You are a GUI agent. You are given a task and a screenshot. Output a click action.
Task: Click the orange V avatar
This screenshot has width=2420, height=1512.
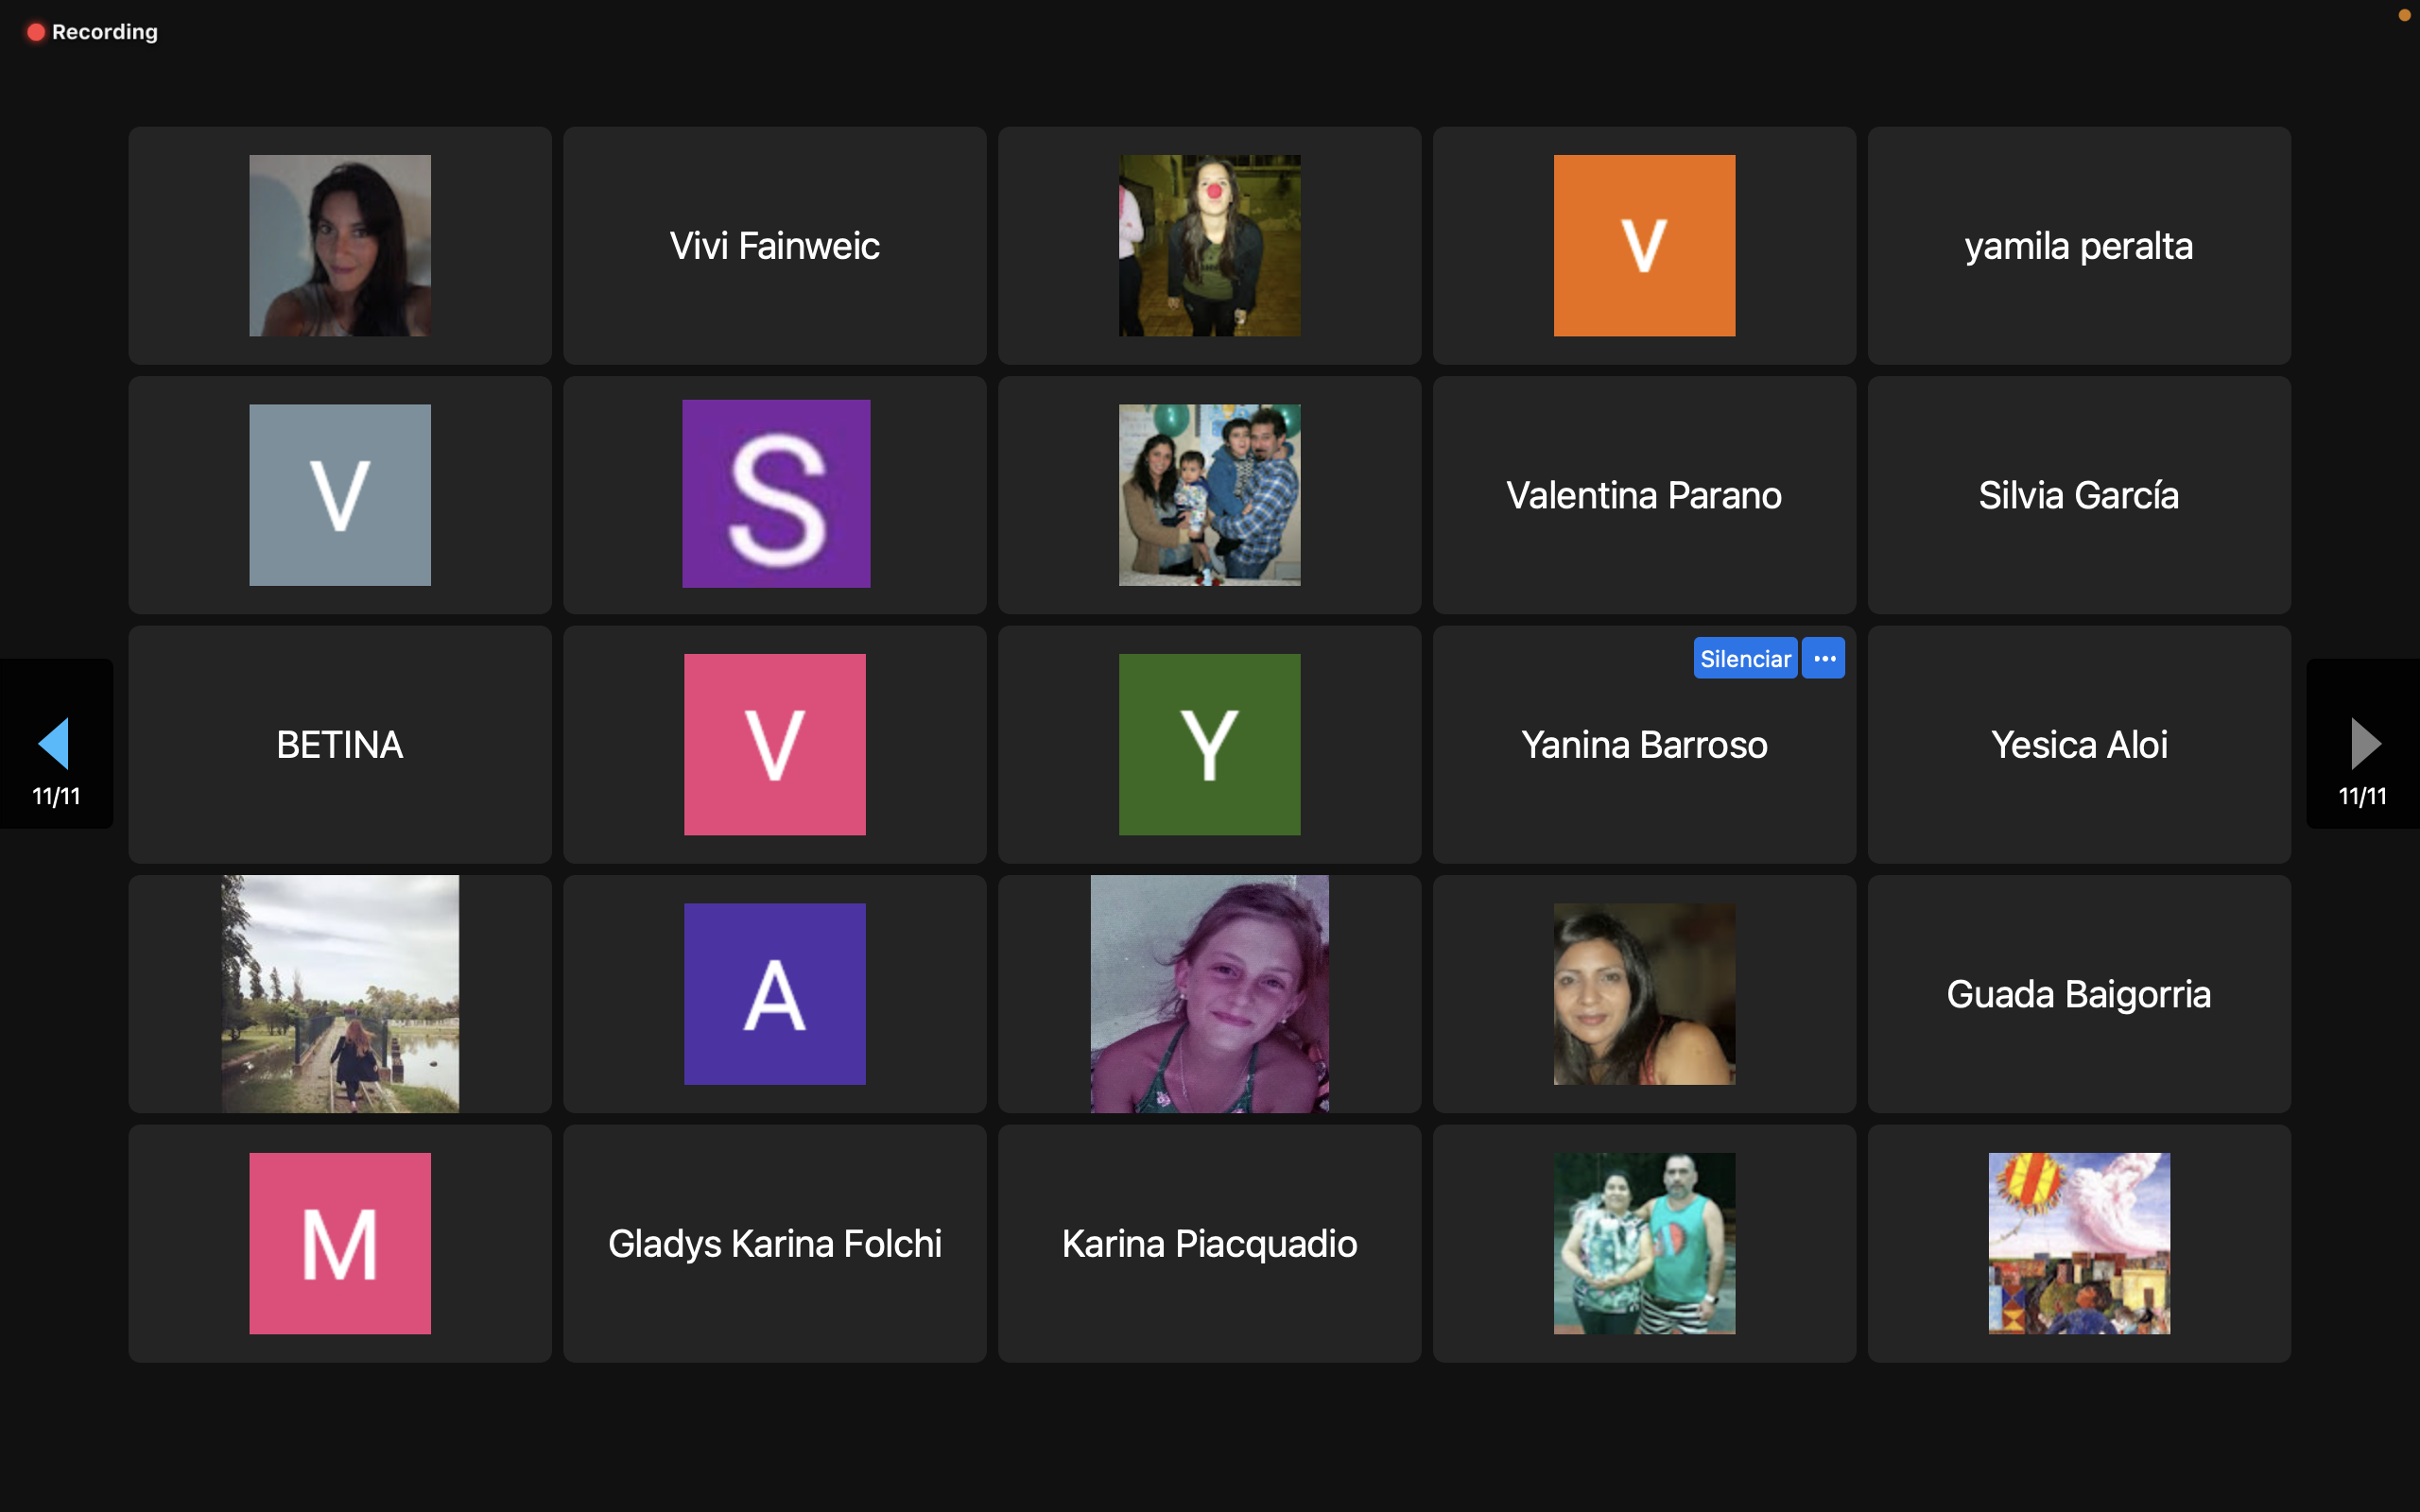click(x=1644, y=245)
